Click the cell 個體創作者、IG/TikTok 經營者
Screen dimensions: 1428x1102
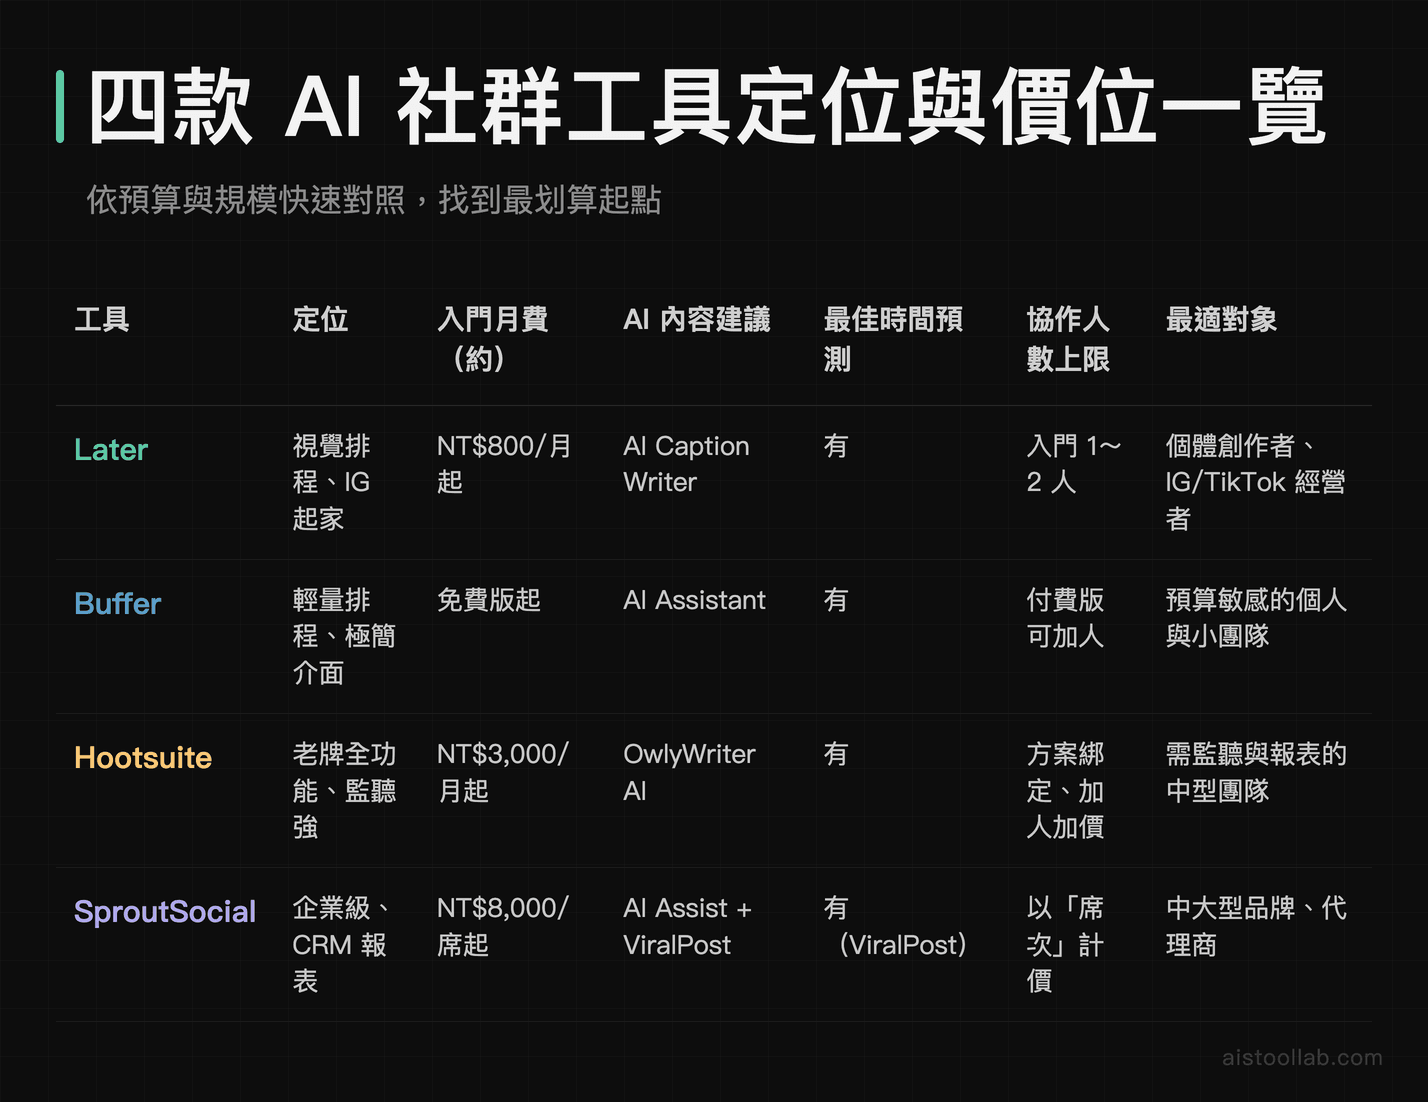coord(1255,482)
